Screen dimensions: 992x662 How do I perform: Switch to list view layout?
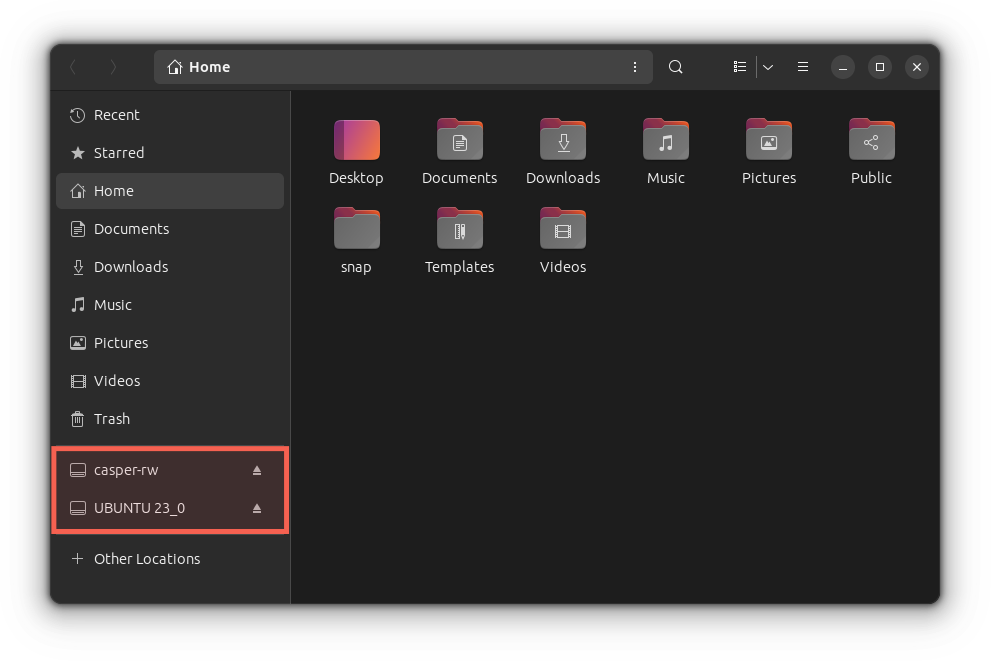click(x=740, y=66)
